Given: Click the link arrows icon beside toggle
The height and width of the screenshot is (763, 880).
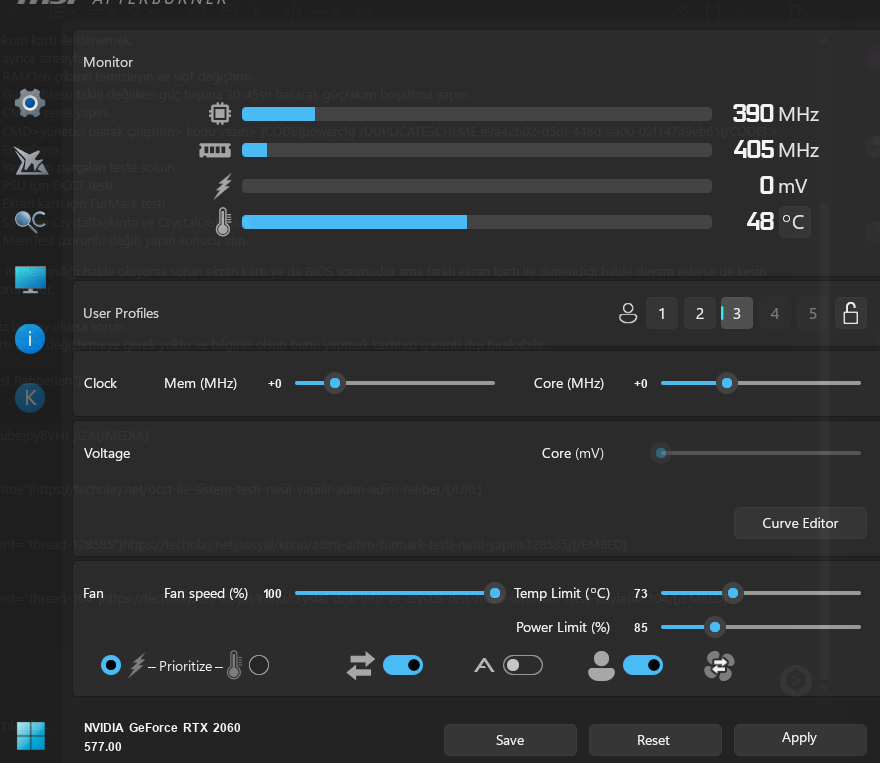Looking at the screenshot, I should [361, 666].
